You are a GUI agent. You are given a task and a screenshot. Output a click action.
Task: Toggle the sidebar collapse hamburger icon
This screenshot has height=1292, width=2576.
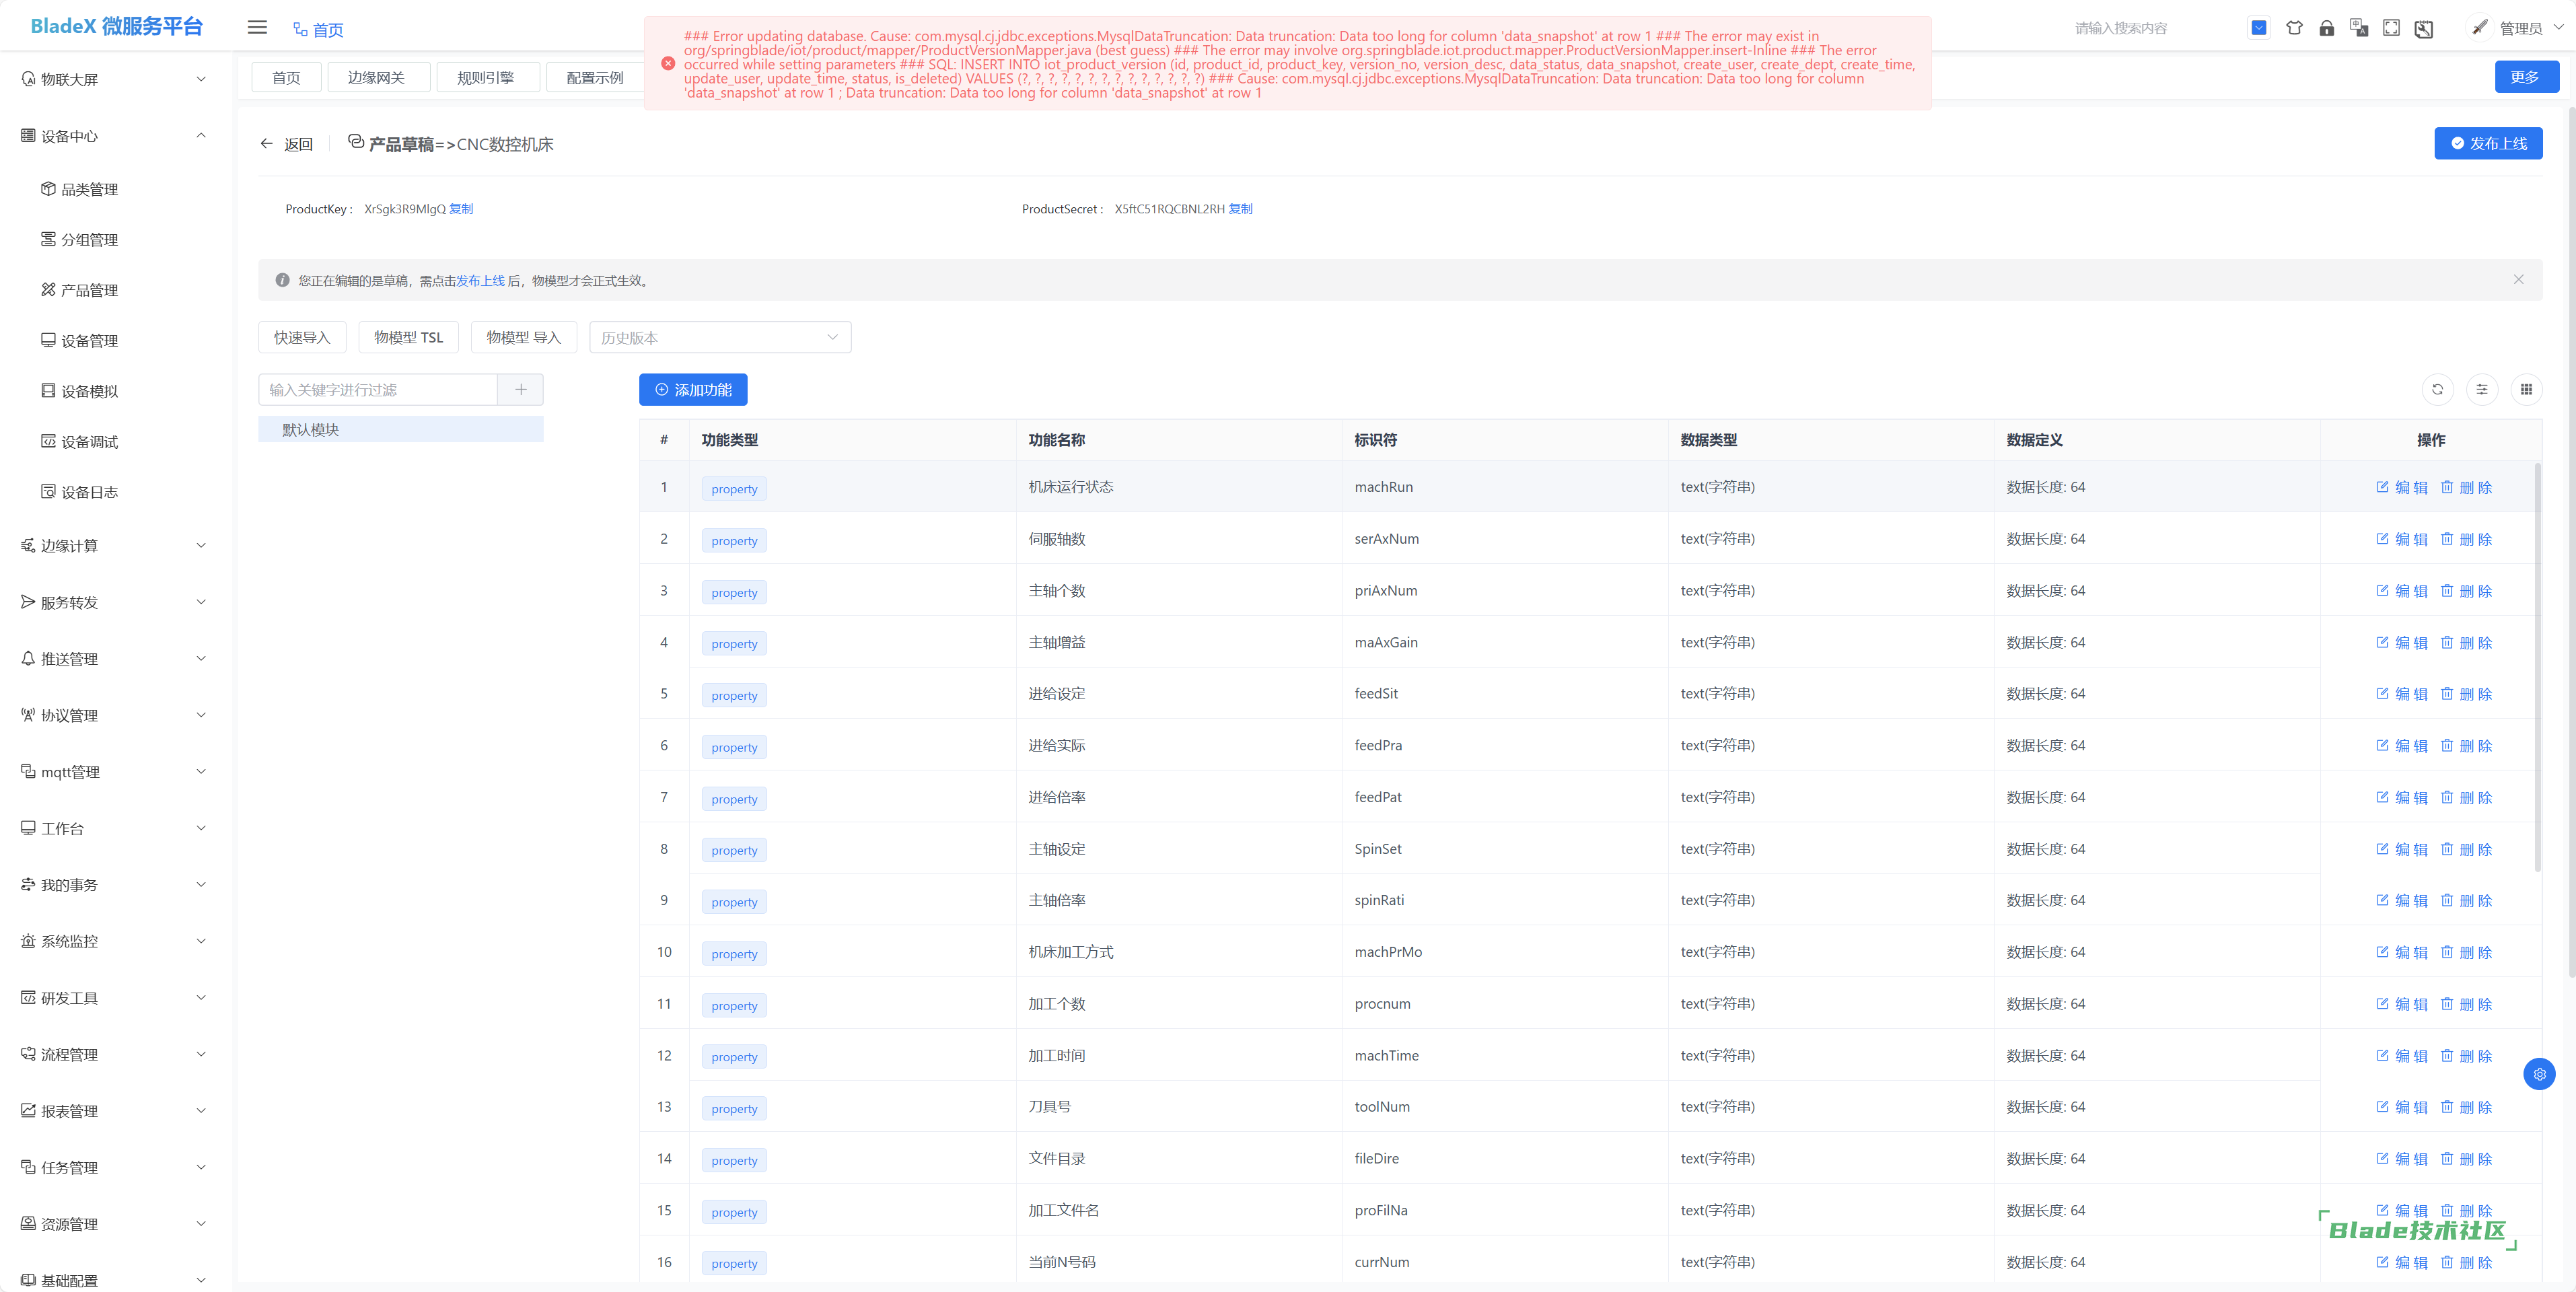pos(257,28)
